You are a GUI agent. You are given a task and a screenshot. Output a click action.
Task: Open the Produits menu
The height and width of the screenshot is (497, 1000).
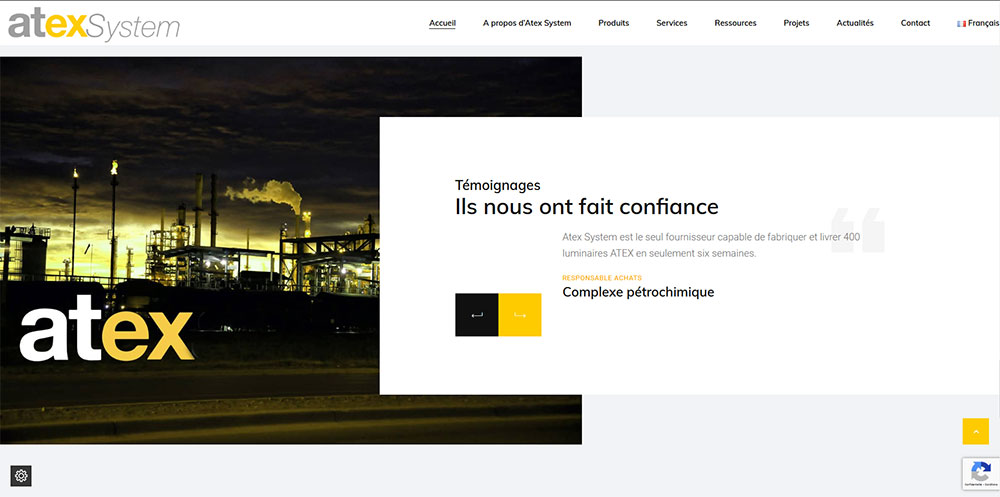[x=614, y=23]
